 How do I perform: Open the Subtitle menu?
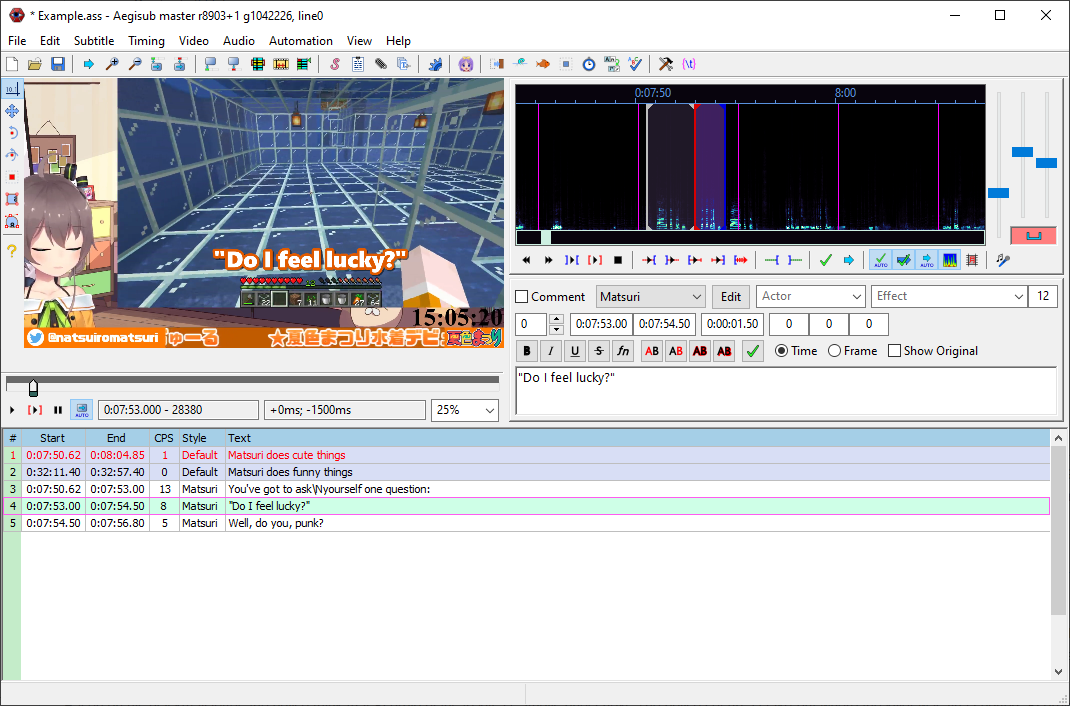93,41
